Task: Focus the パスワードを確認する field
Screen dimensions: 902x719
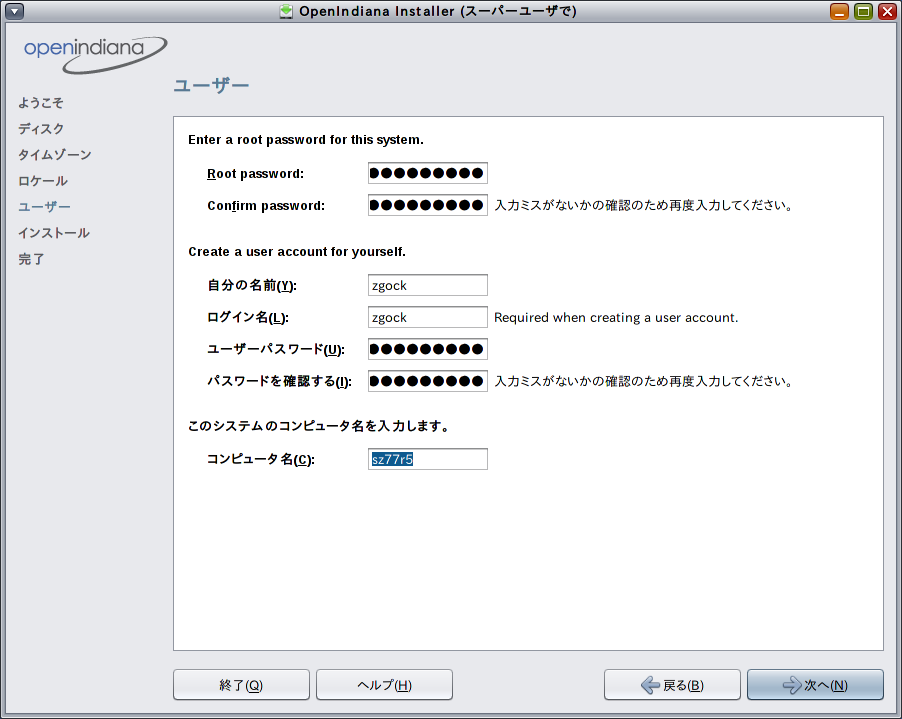Action: point(427,381)
